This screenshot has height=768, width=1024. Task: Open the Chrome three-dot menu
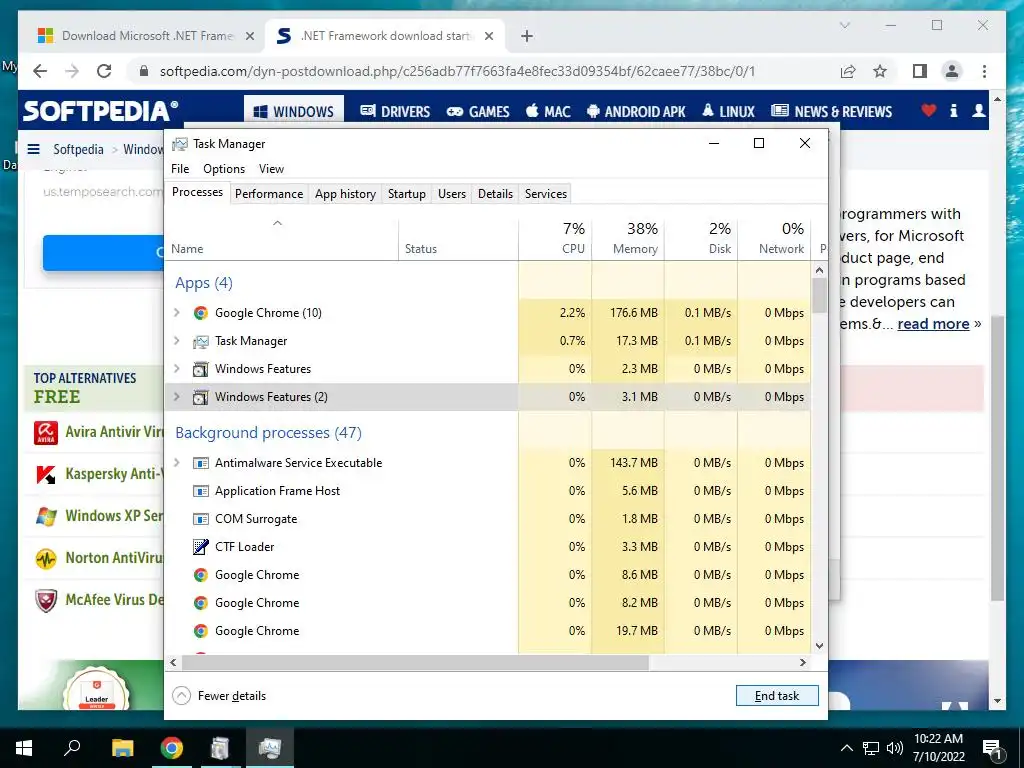(984, 71)
